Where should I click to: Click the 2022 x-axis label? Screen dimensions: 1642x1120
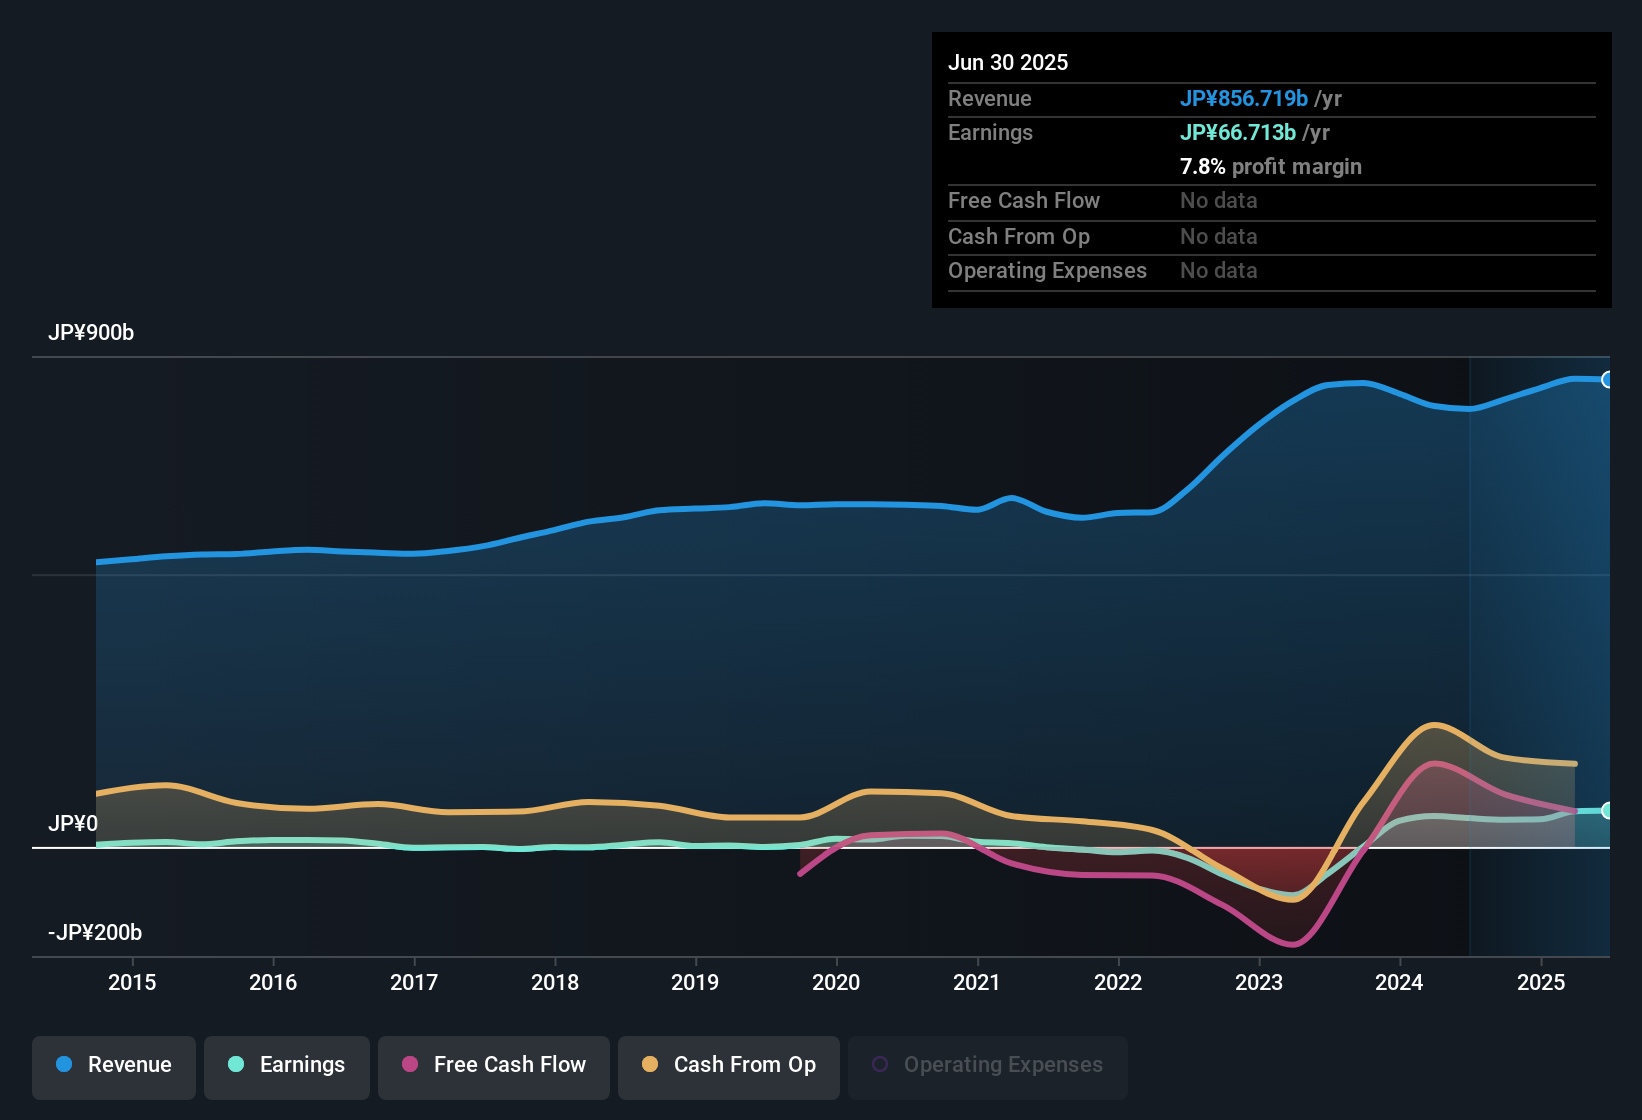pyautogui.click(x=1118, y=983)
